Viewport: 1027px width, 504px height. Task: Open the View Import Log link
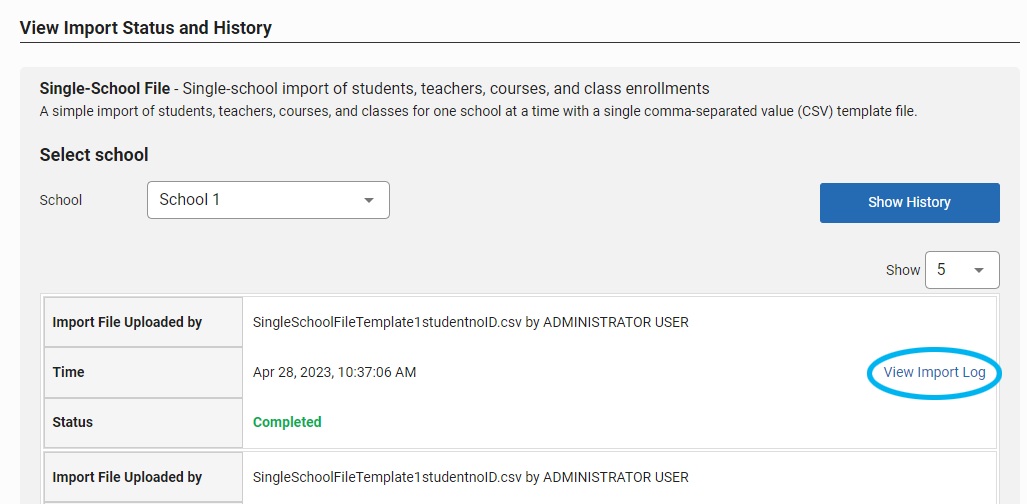(x=934, y=372)
